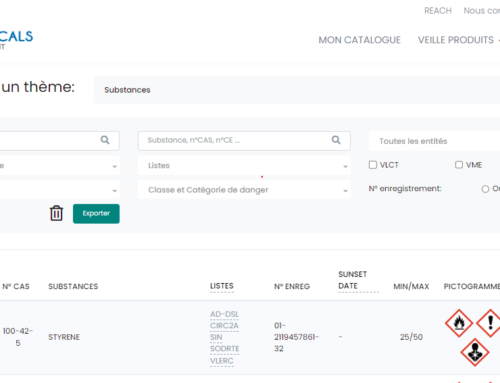Click the VLERC list link
The height and width of the screenshot is (383, 500).
222,361
